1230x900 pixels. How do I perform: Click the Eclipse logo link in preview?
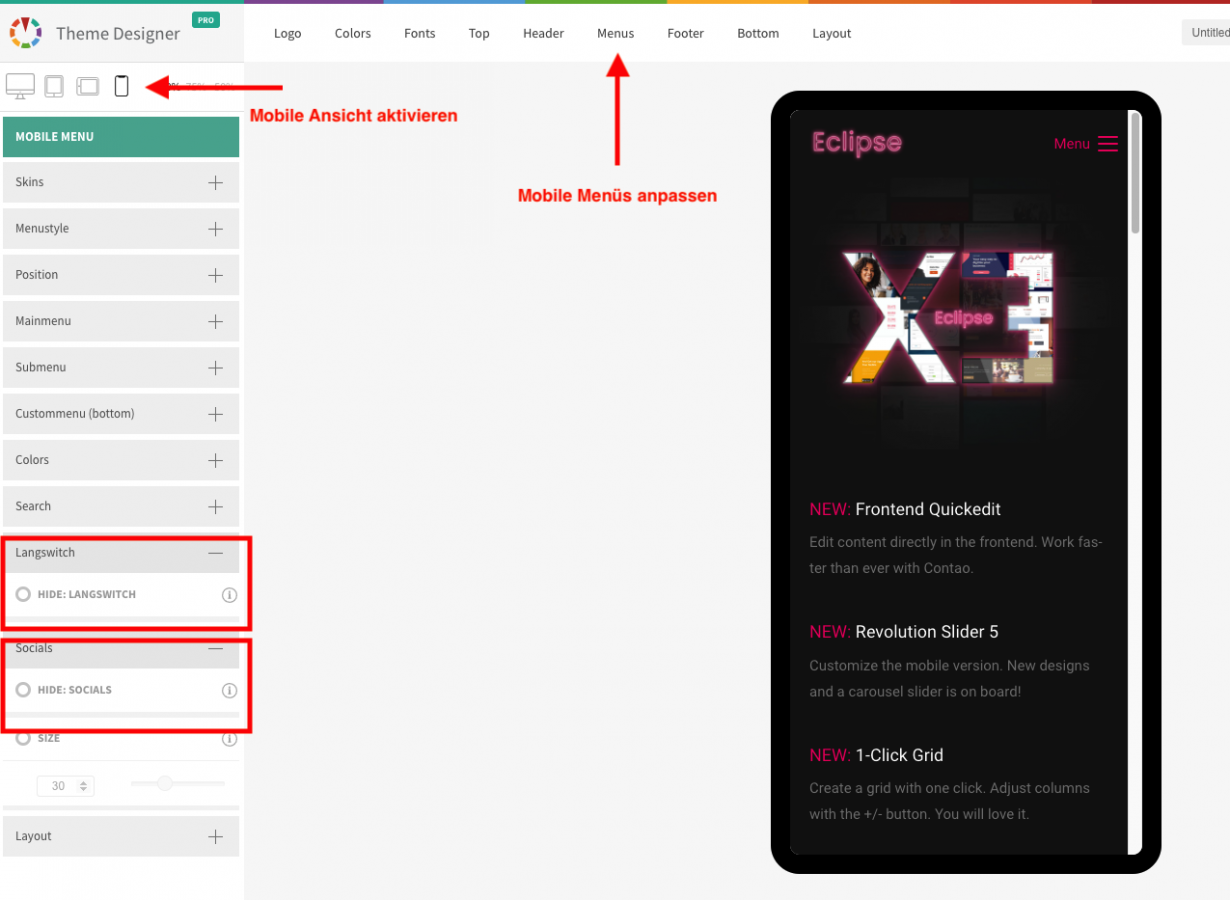pos(857,143)
